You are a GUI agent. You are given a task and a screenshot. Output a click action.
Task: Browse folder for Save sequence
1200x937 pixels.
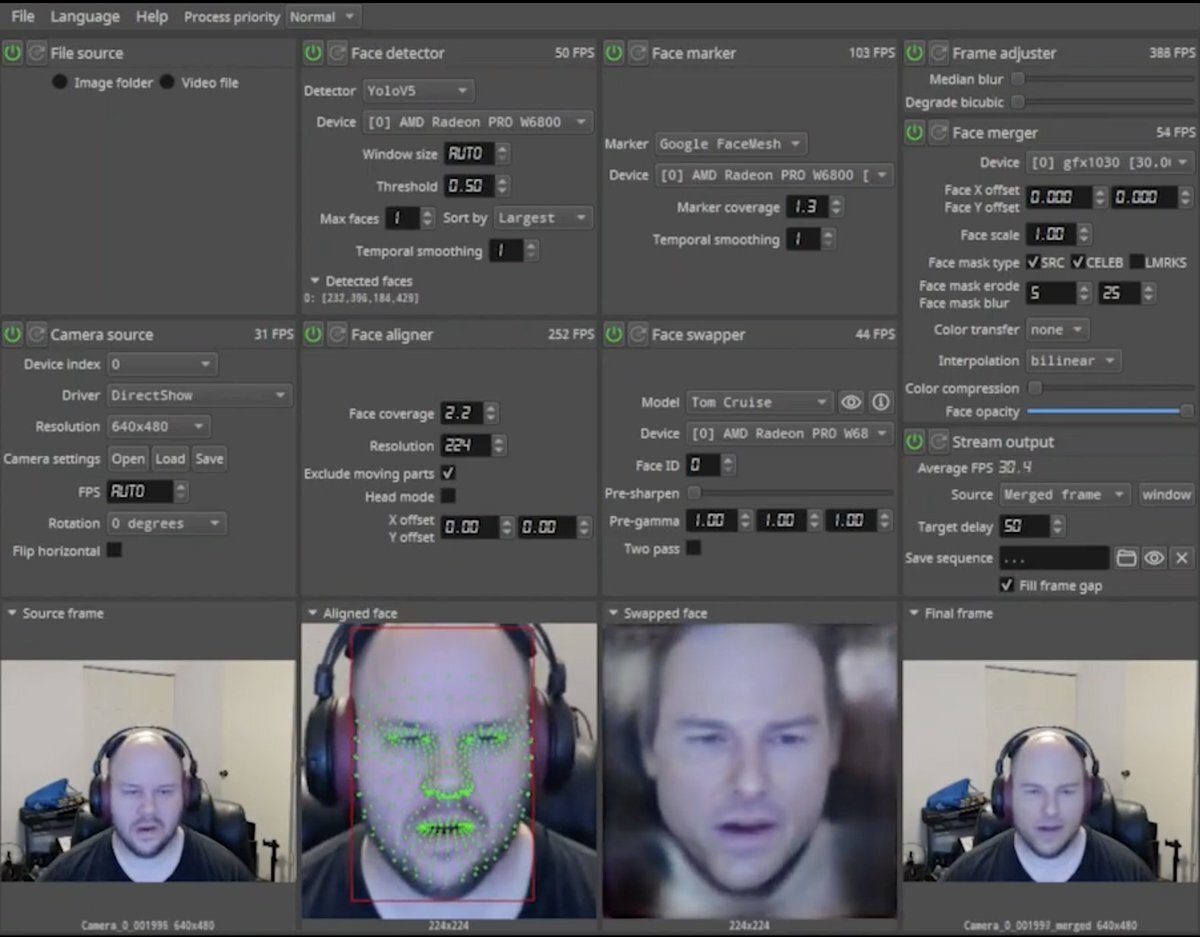tap(1126, 558)
